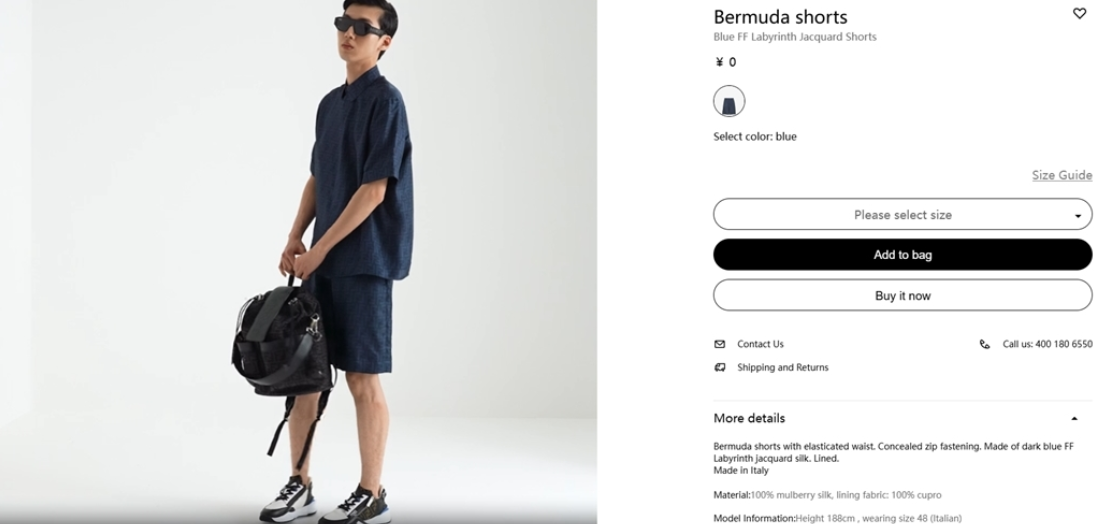Open the Size Guide link
Viewport: 1094px width, 524px height.
[x=1062, y=175]
